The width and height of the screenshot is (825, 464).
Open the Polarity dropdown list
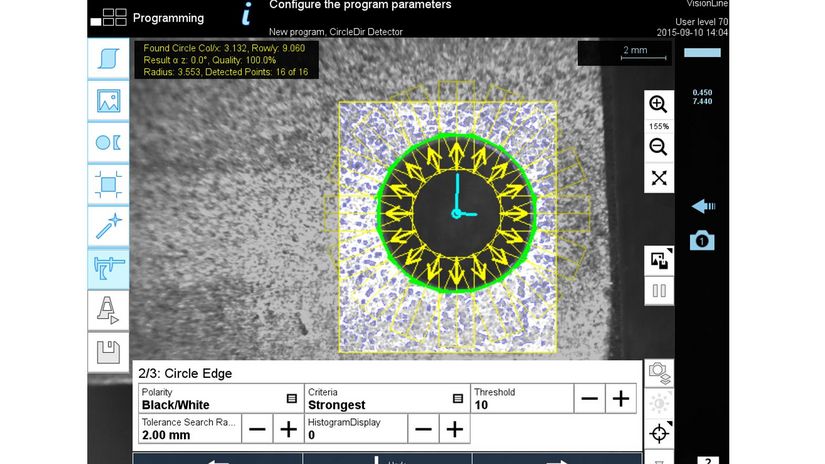(x=291, y=398)
